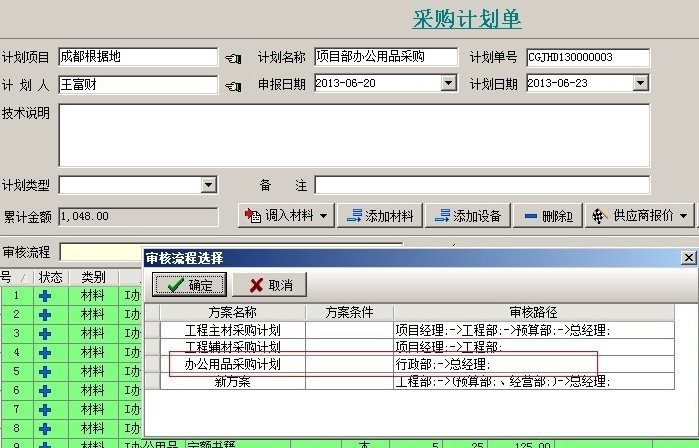699x448 pixels.
Task: Open the 供应商报价 dropdown menu
Action: 684,216
